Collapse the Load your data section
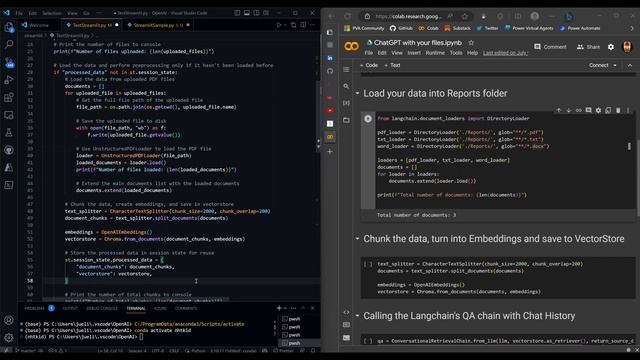Viewport: 640px width, 360px height. tap(357, 93)
